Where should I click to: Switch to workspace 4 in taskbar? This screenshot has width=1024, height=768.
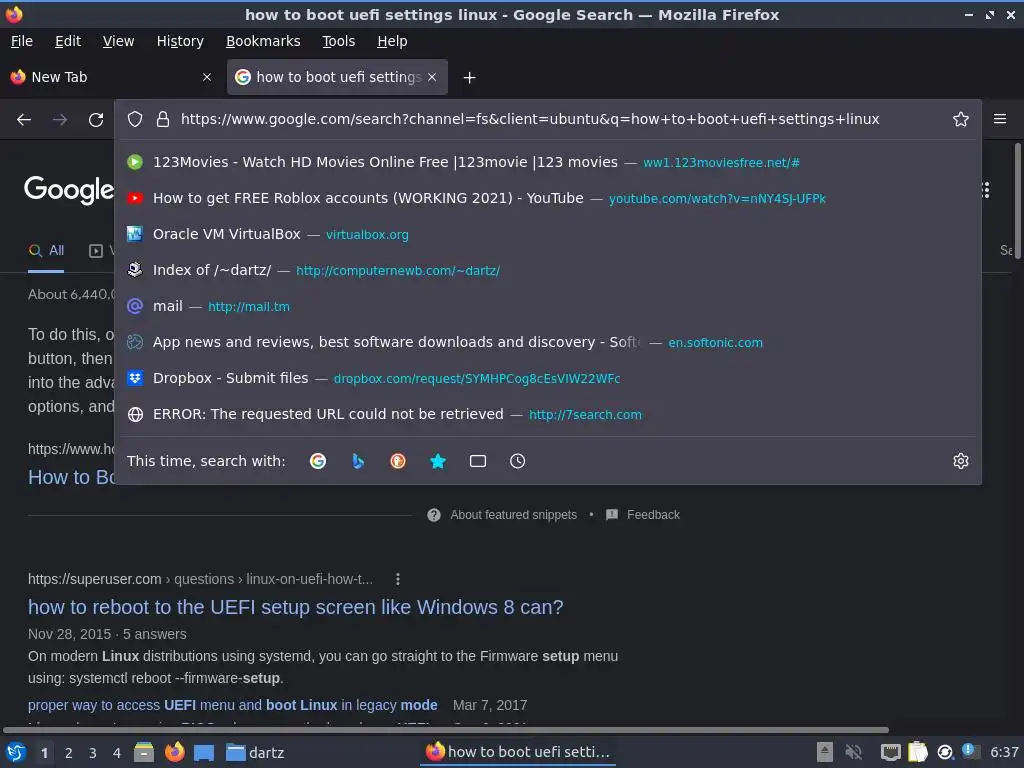(117, 753)
